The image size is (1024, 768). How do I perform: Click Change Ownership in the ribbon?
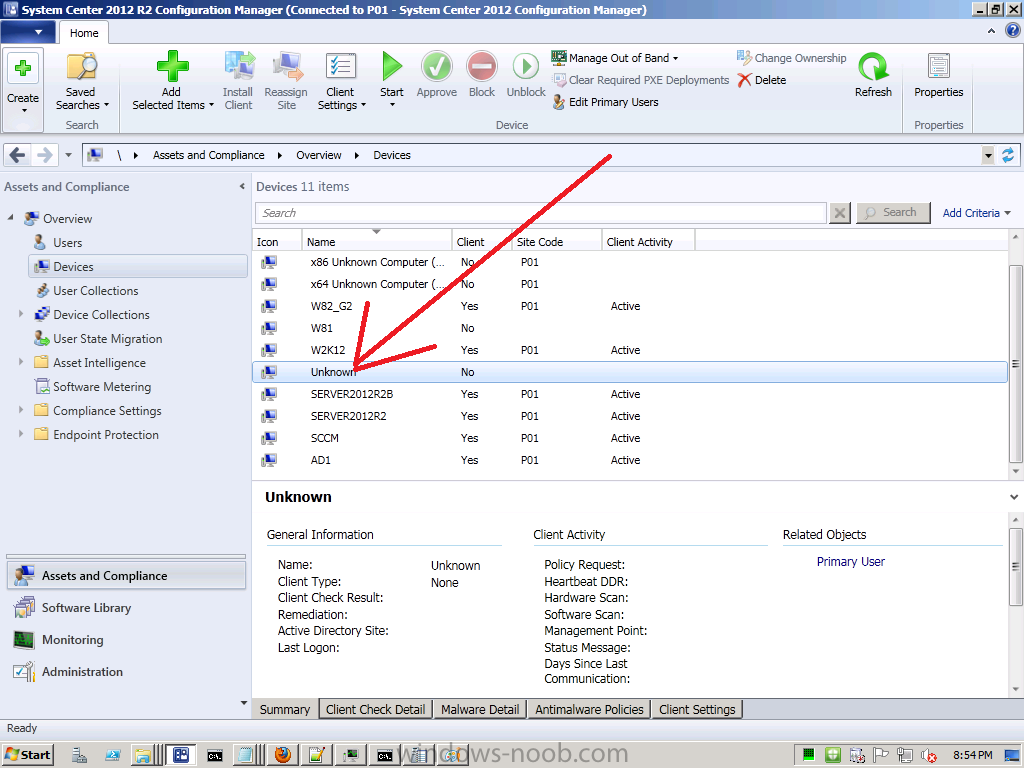click(x=792, y=57)
